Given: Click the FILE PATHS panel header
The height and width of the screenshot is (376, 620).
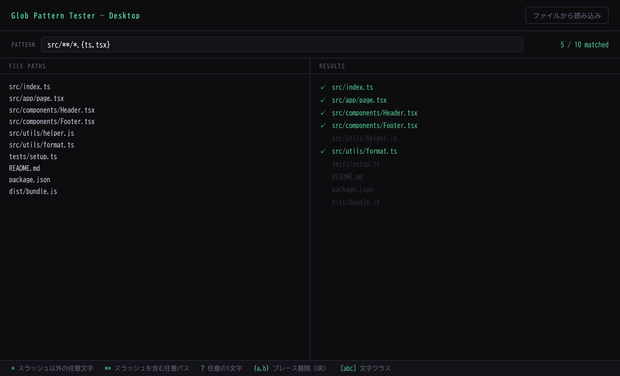Looking at the screenshot, I should (27, 66).
